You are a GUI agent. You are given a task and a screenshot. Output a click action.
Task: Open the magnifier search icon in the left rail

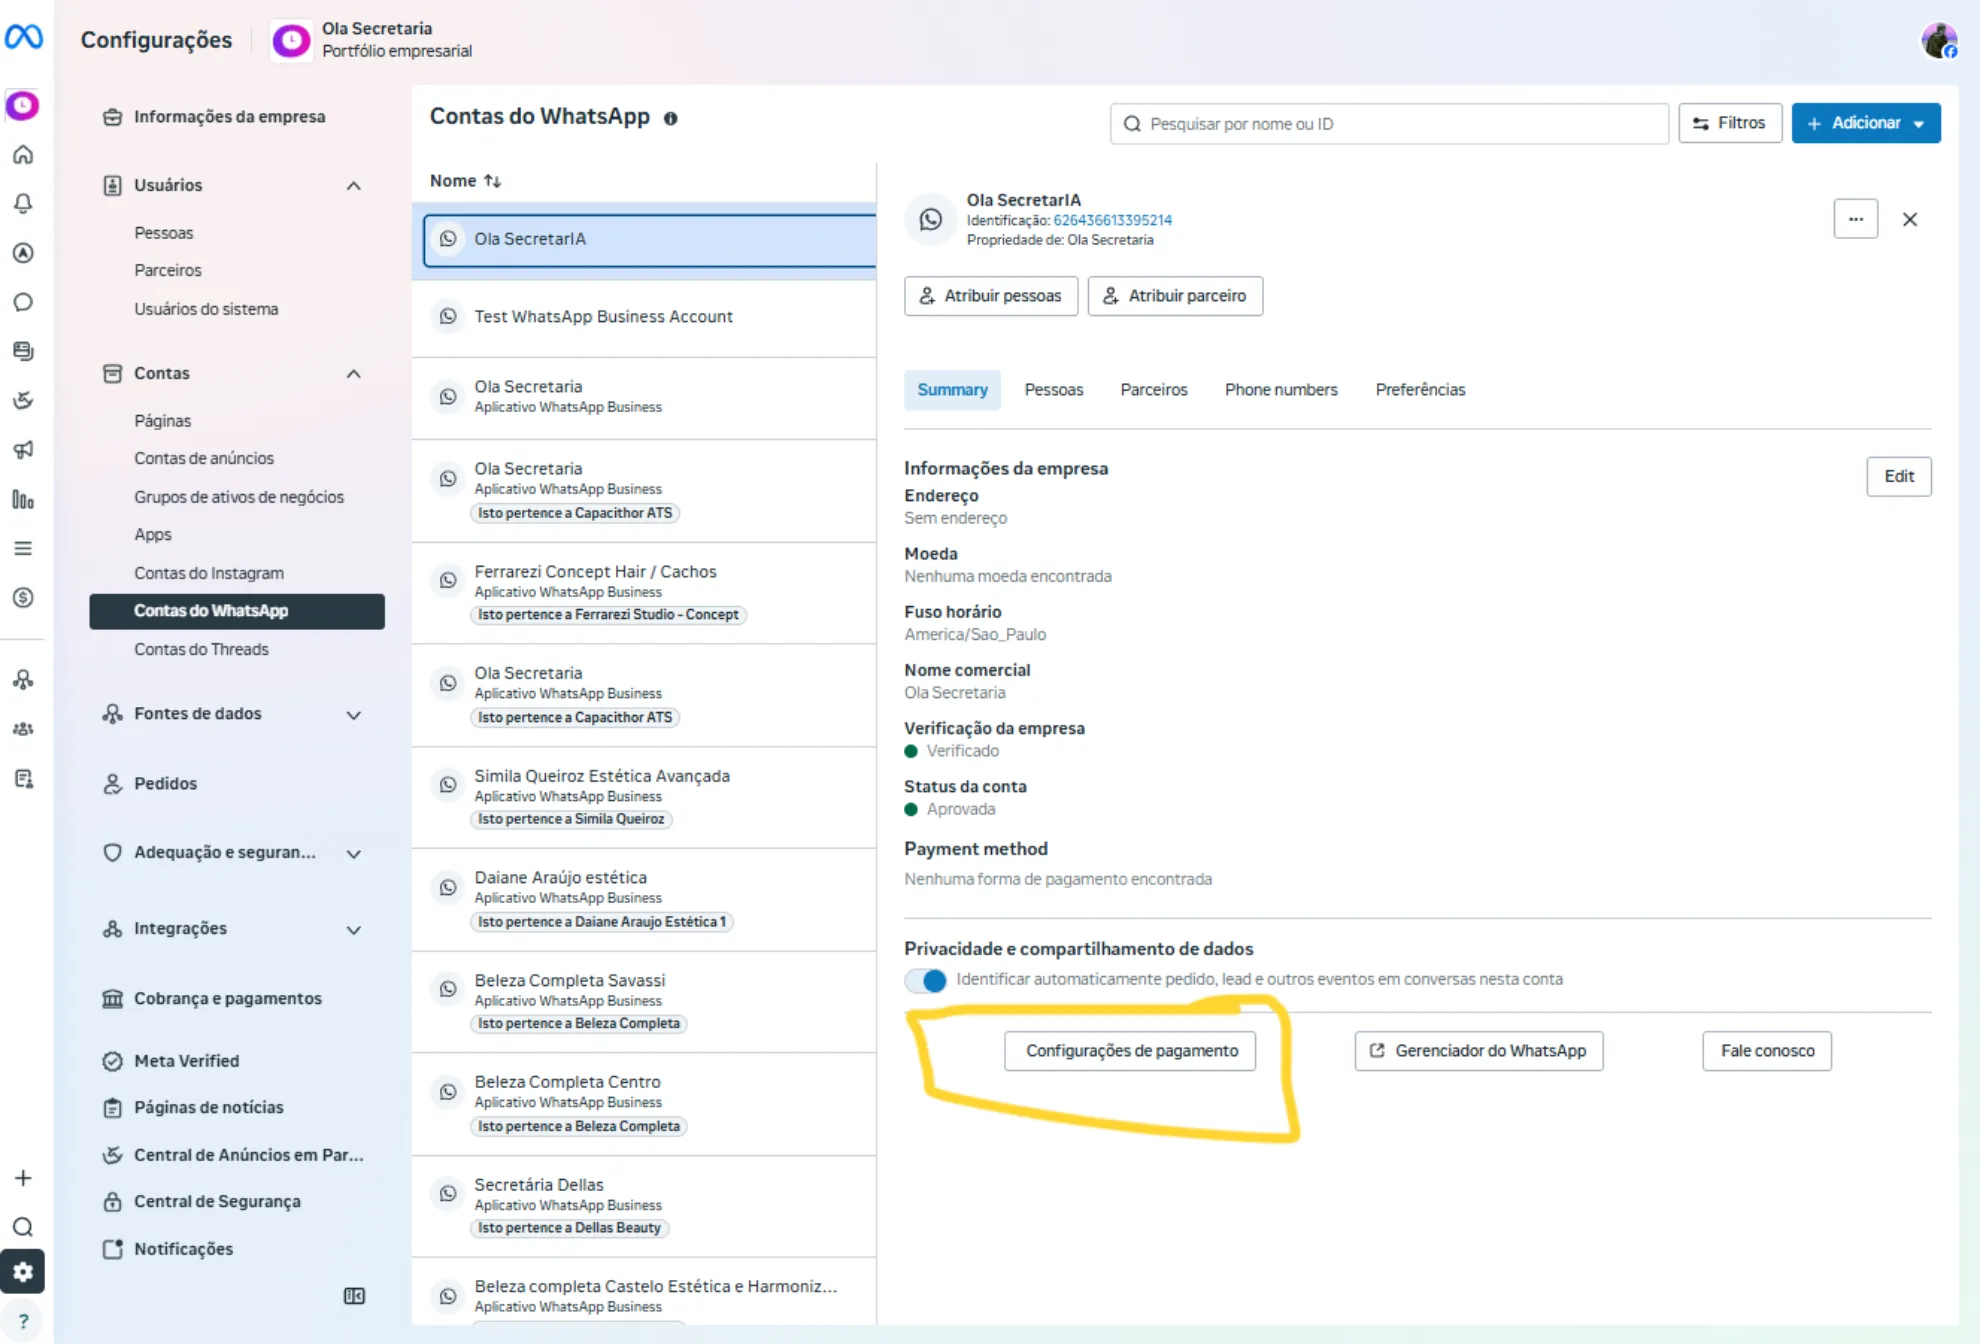point(23,1227)
